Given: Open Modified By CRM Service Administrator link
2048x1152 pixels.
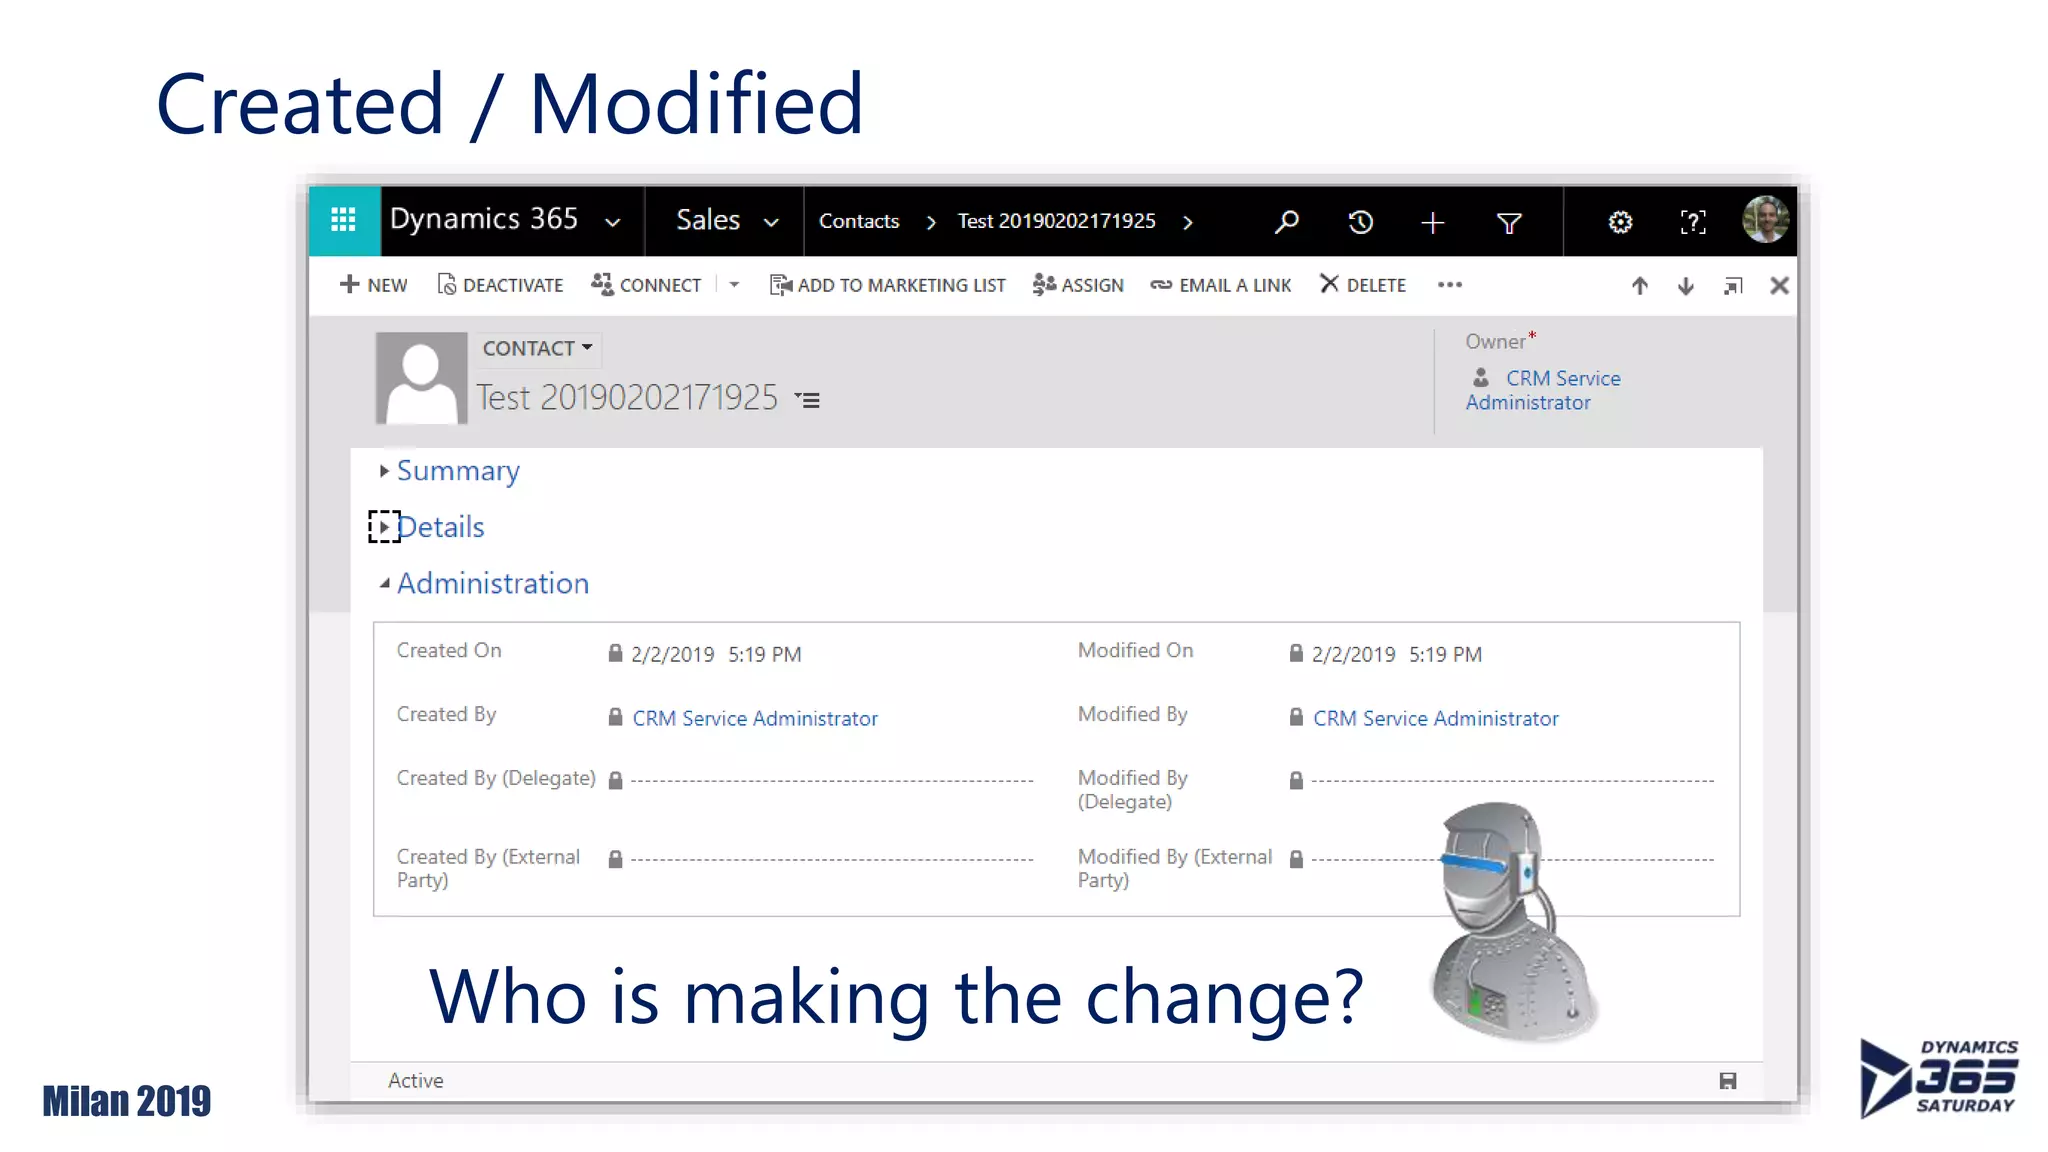Looking at the screenshot, I should point(1436,718).
